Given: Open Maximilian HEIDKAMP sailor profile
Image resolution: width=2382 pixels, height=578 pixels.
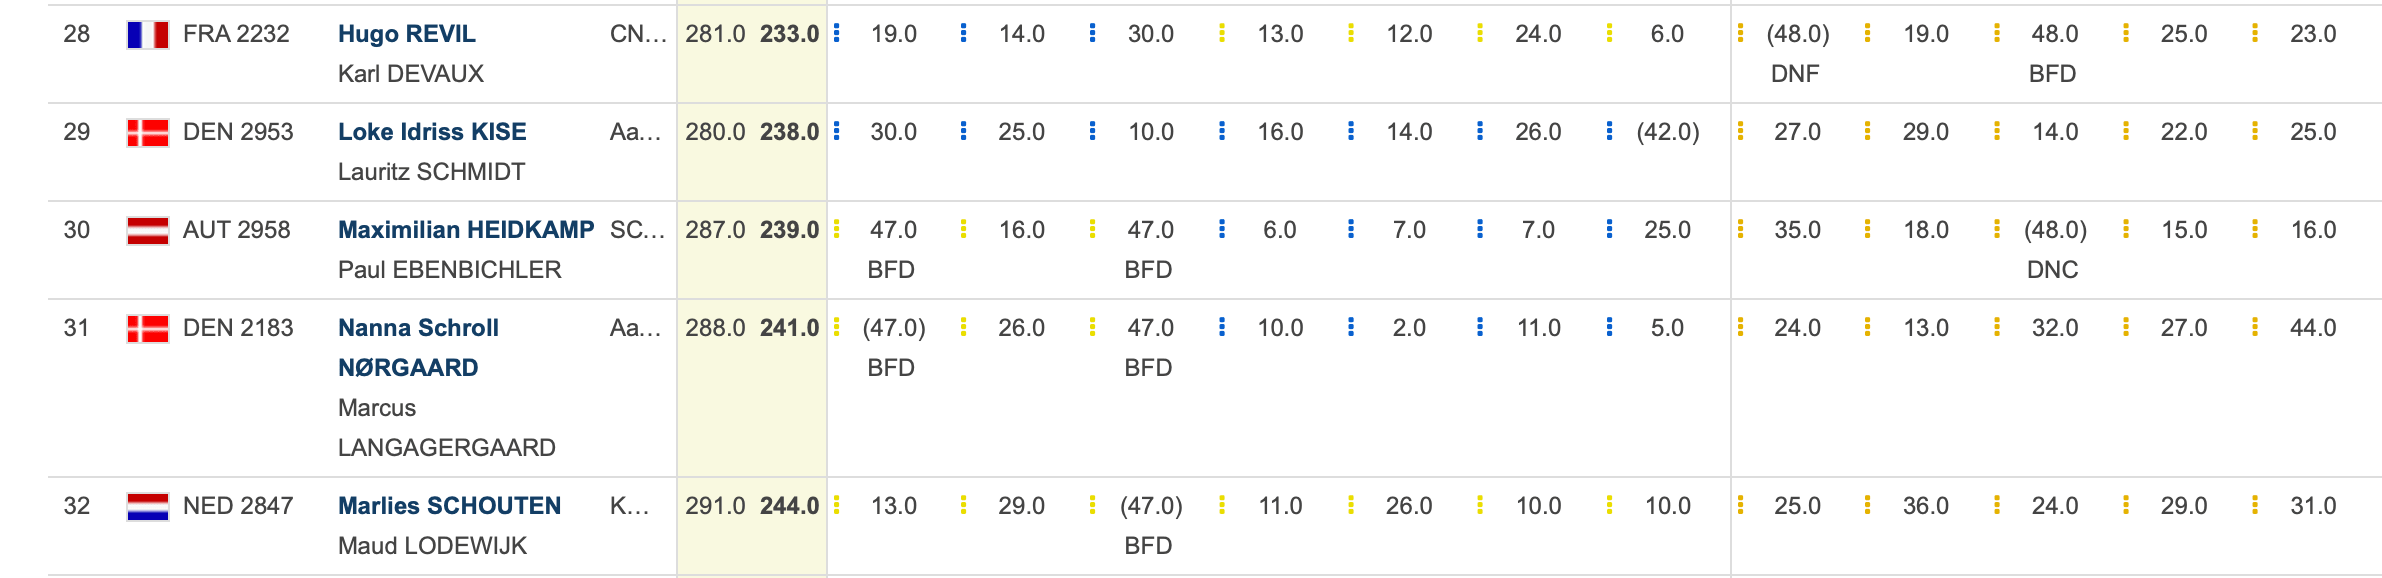Looking at the screenshot, I should point(466,230).
